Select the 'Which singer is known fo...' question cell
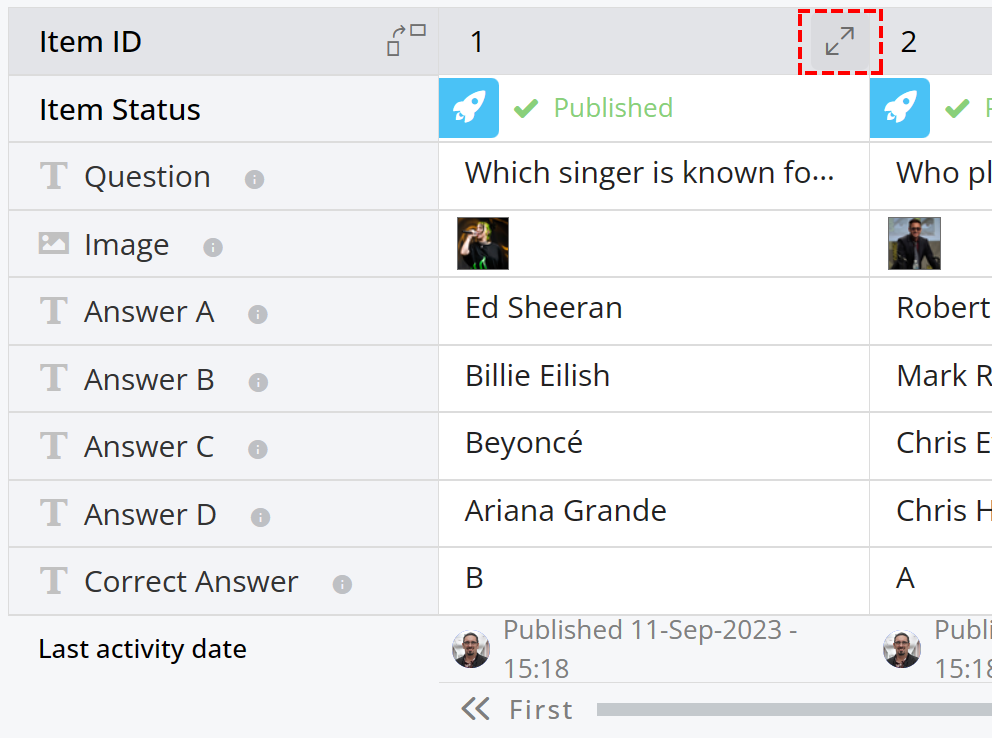 (x=654, y=176)
